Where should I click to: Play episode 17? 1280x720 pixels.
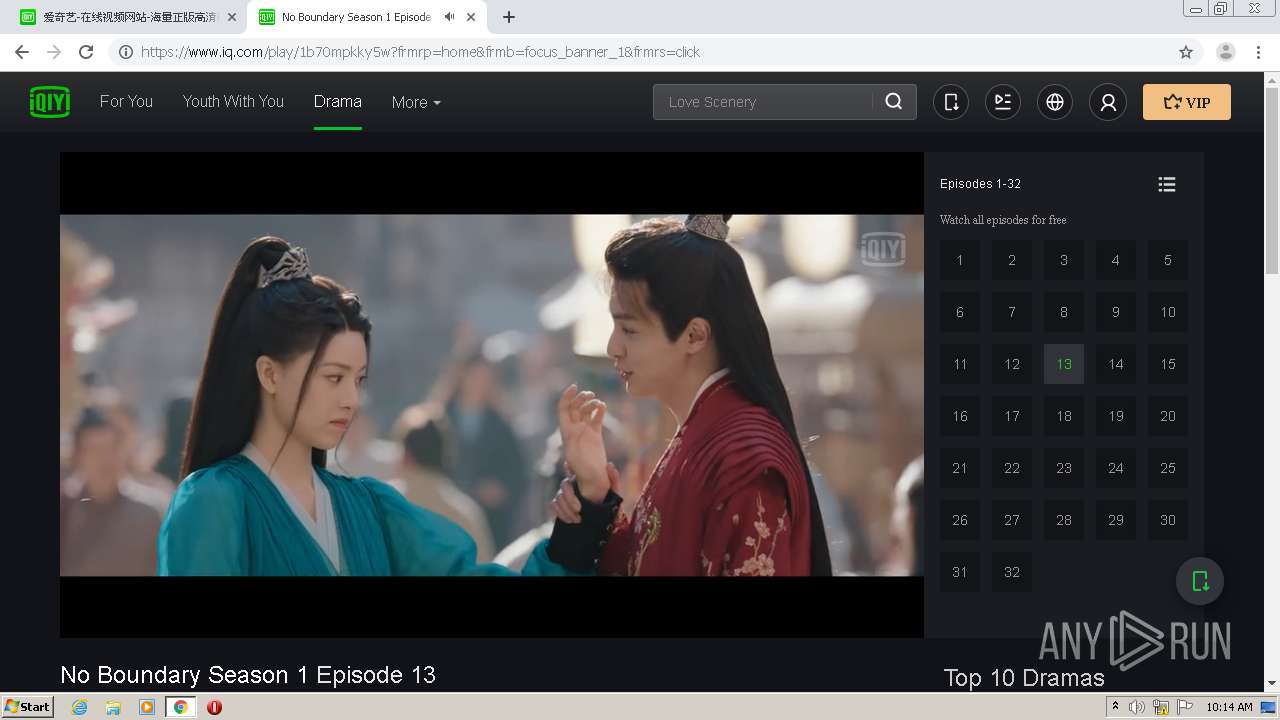coord(1012,416)
